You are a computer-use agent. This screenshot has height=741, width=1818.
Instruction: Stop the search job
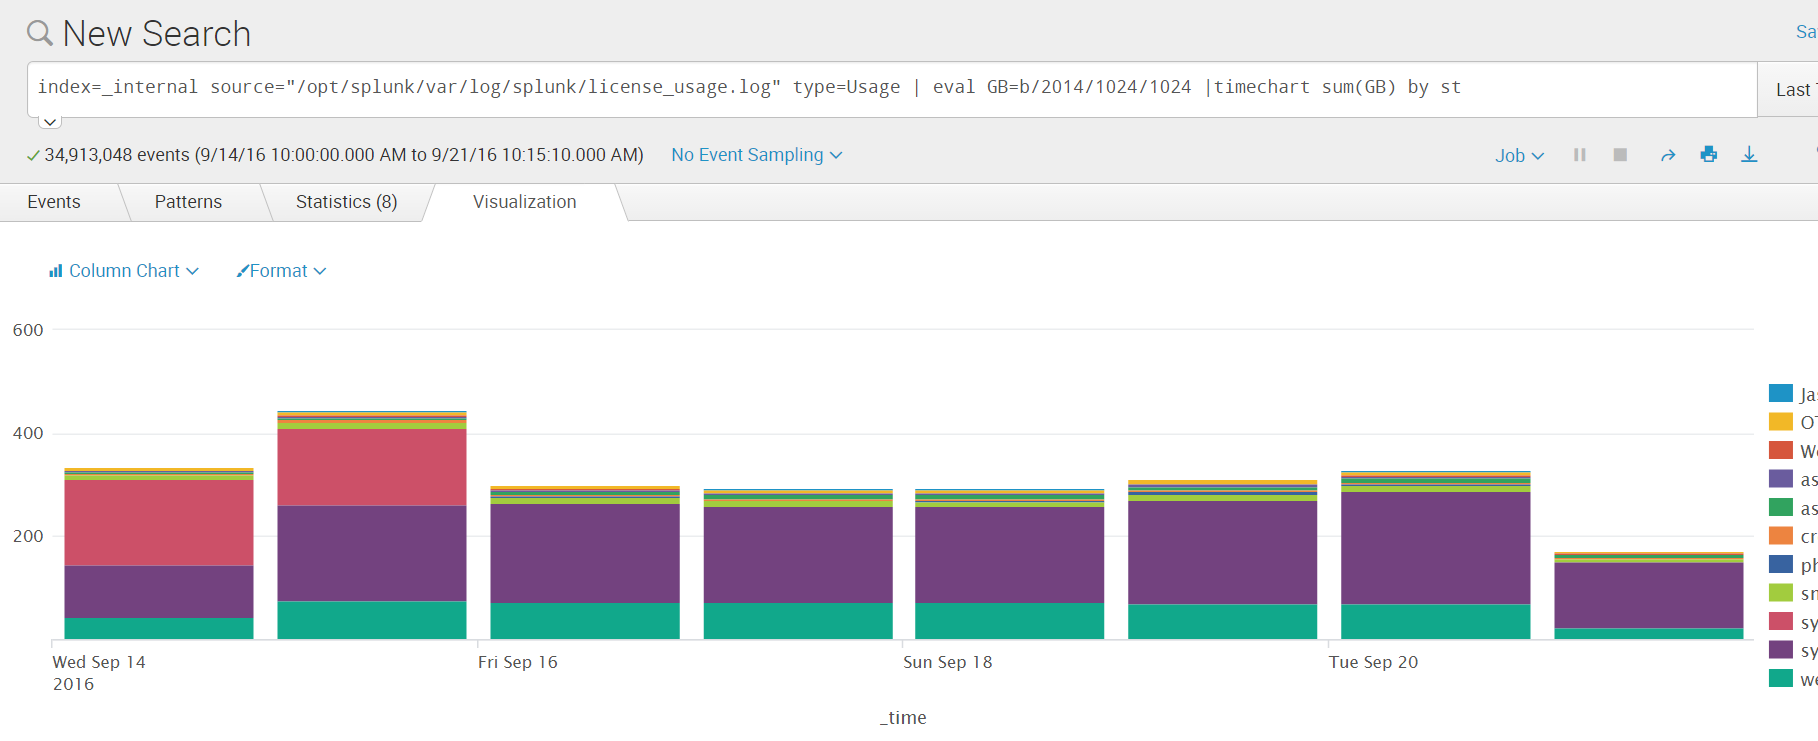click(1620, 155)
